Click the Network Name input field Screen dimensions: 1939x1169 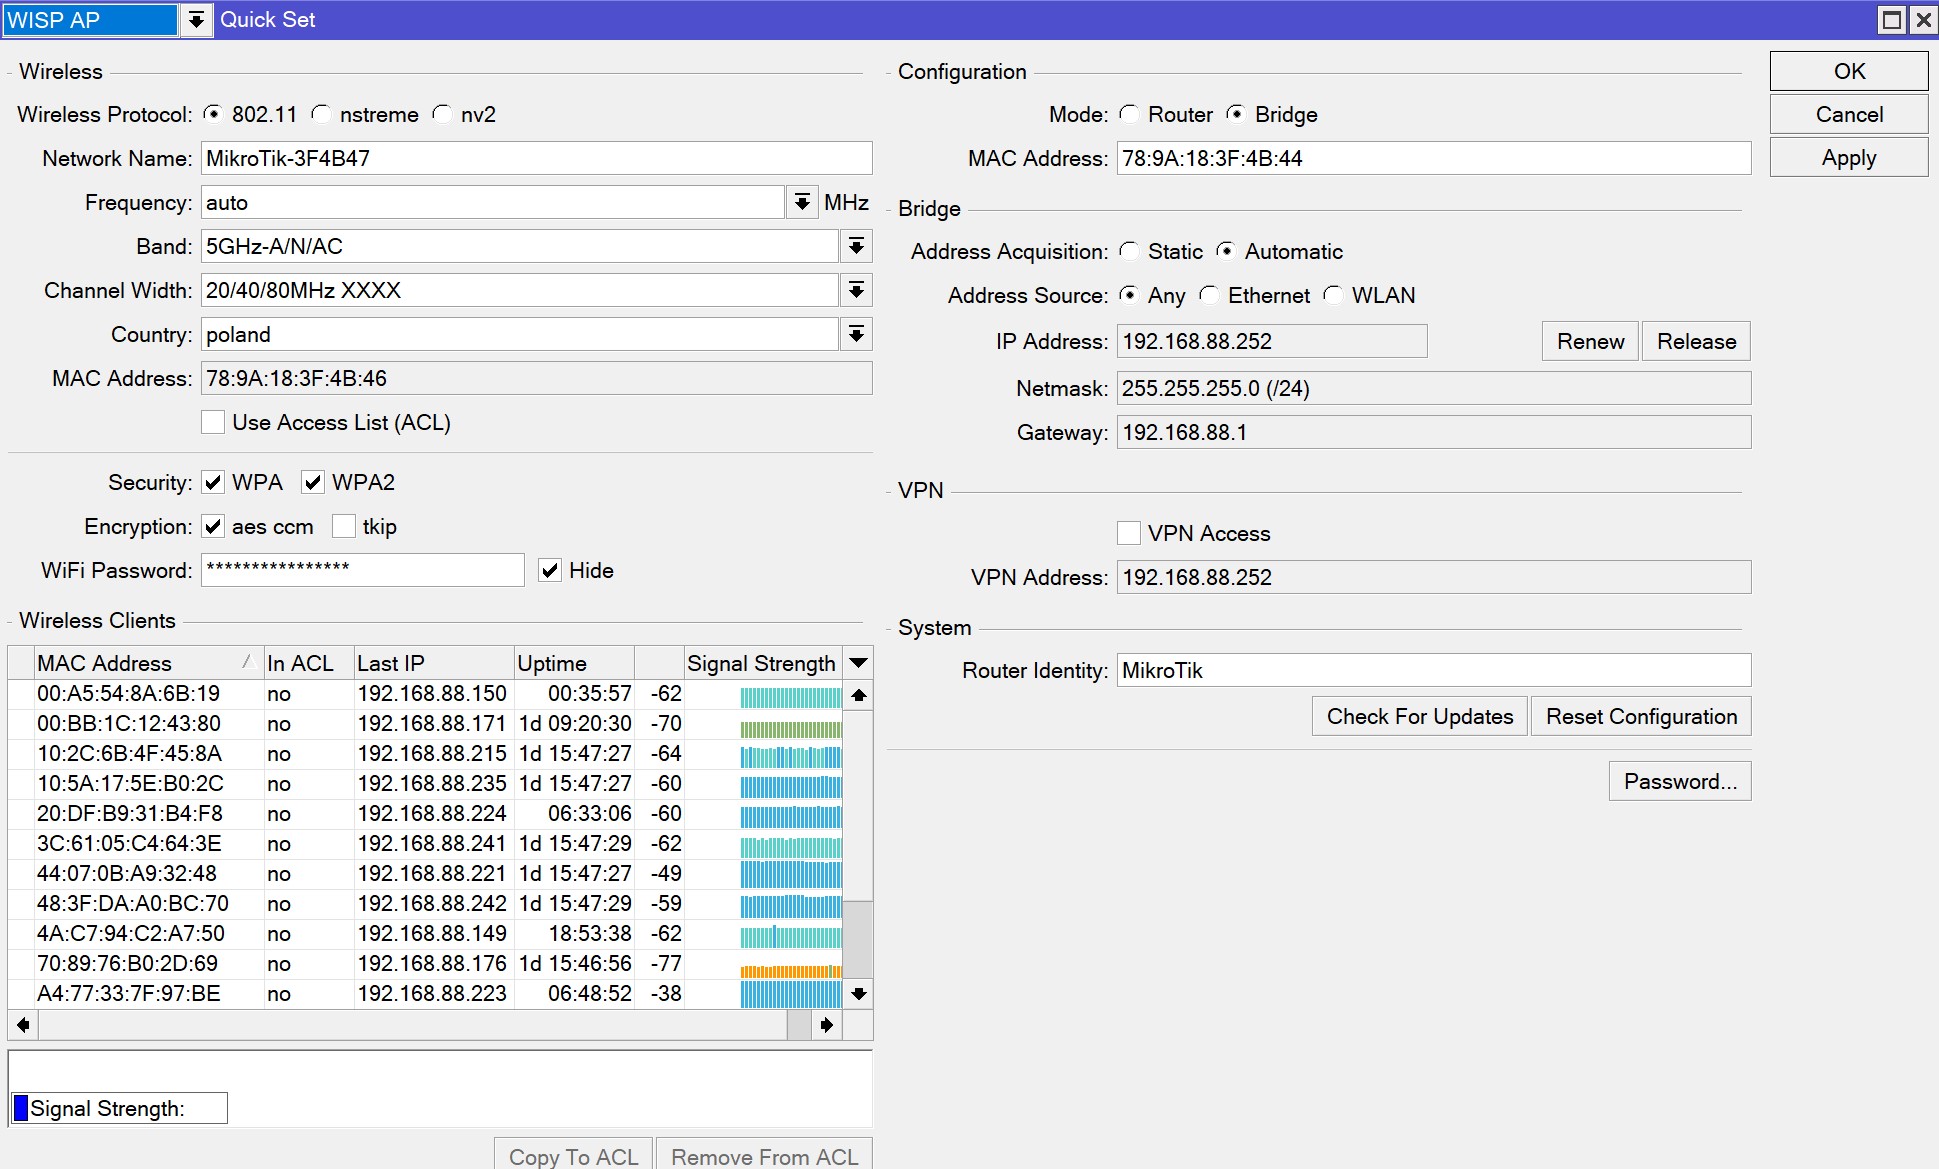(536, 159)
